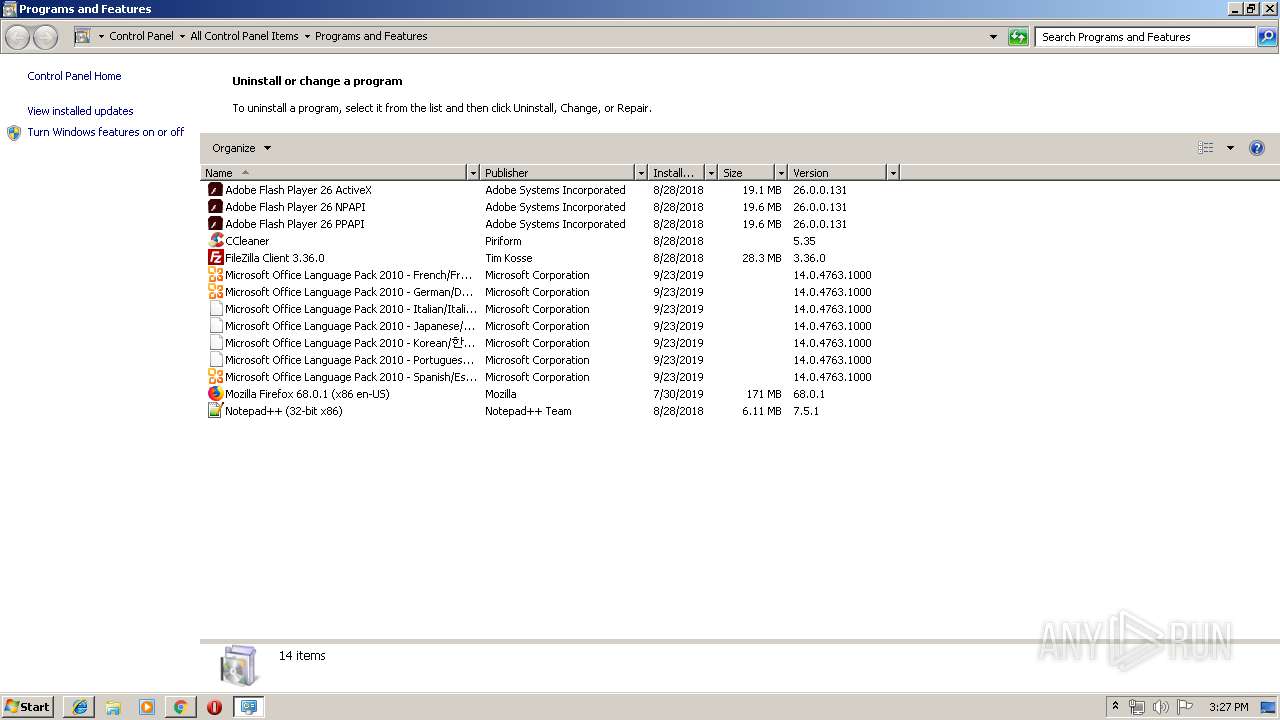Select the CCleaner row name
Screen dimensions: 1280x720
tap(247, 241)
